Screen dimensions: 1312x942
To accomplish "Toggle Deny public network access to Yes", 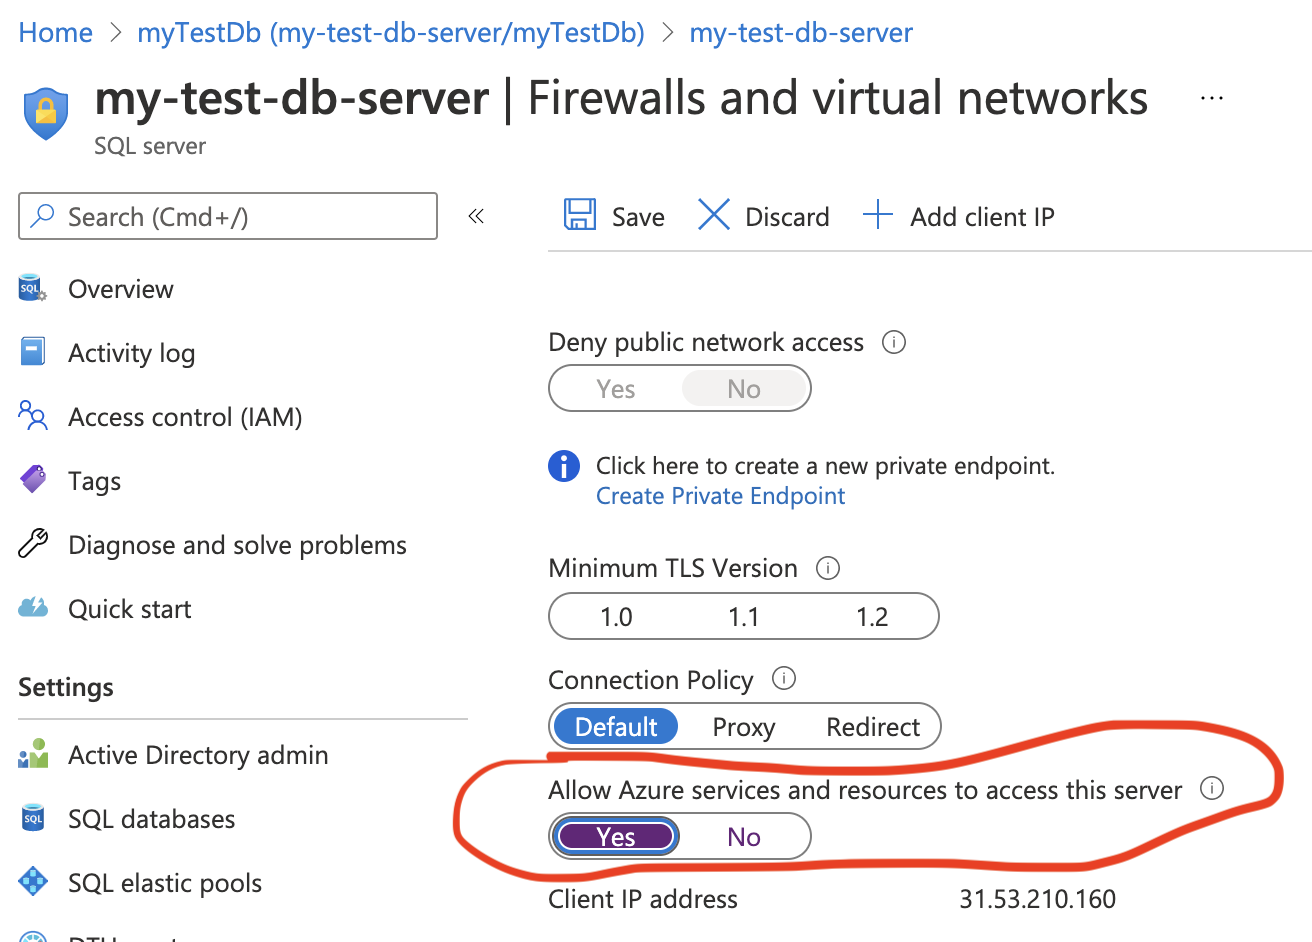I will [x=615, y=388].
